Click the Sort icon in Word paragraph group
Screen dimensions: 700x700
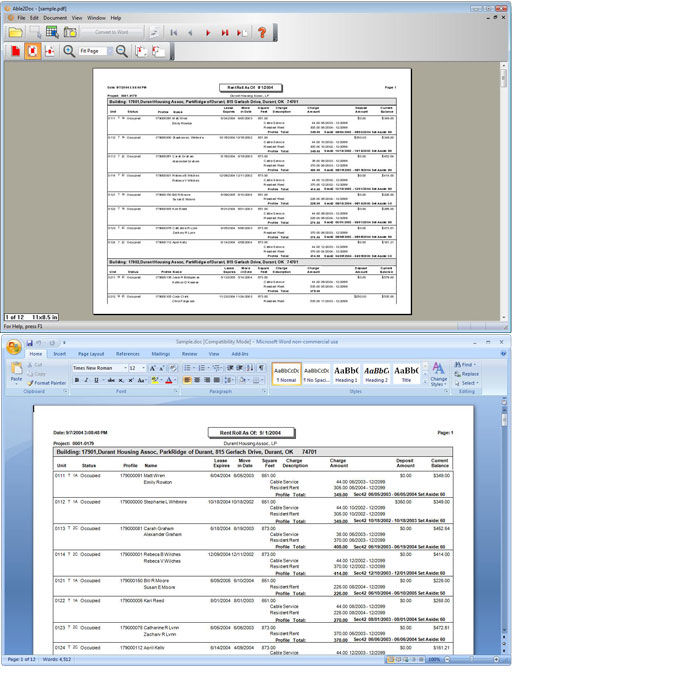click(250, 367)
